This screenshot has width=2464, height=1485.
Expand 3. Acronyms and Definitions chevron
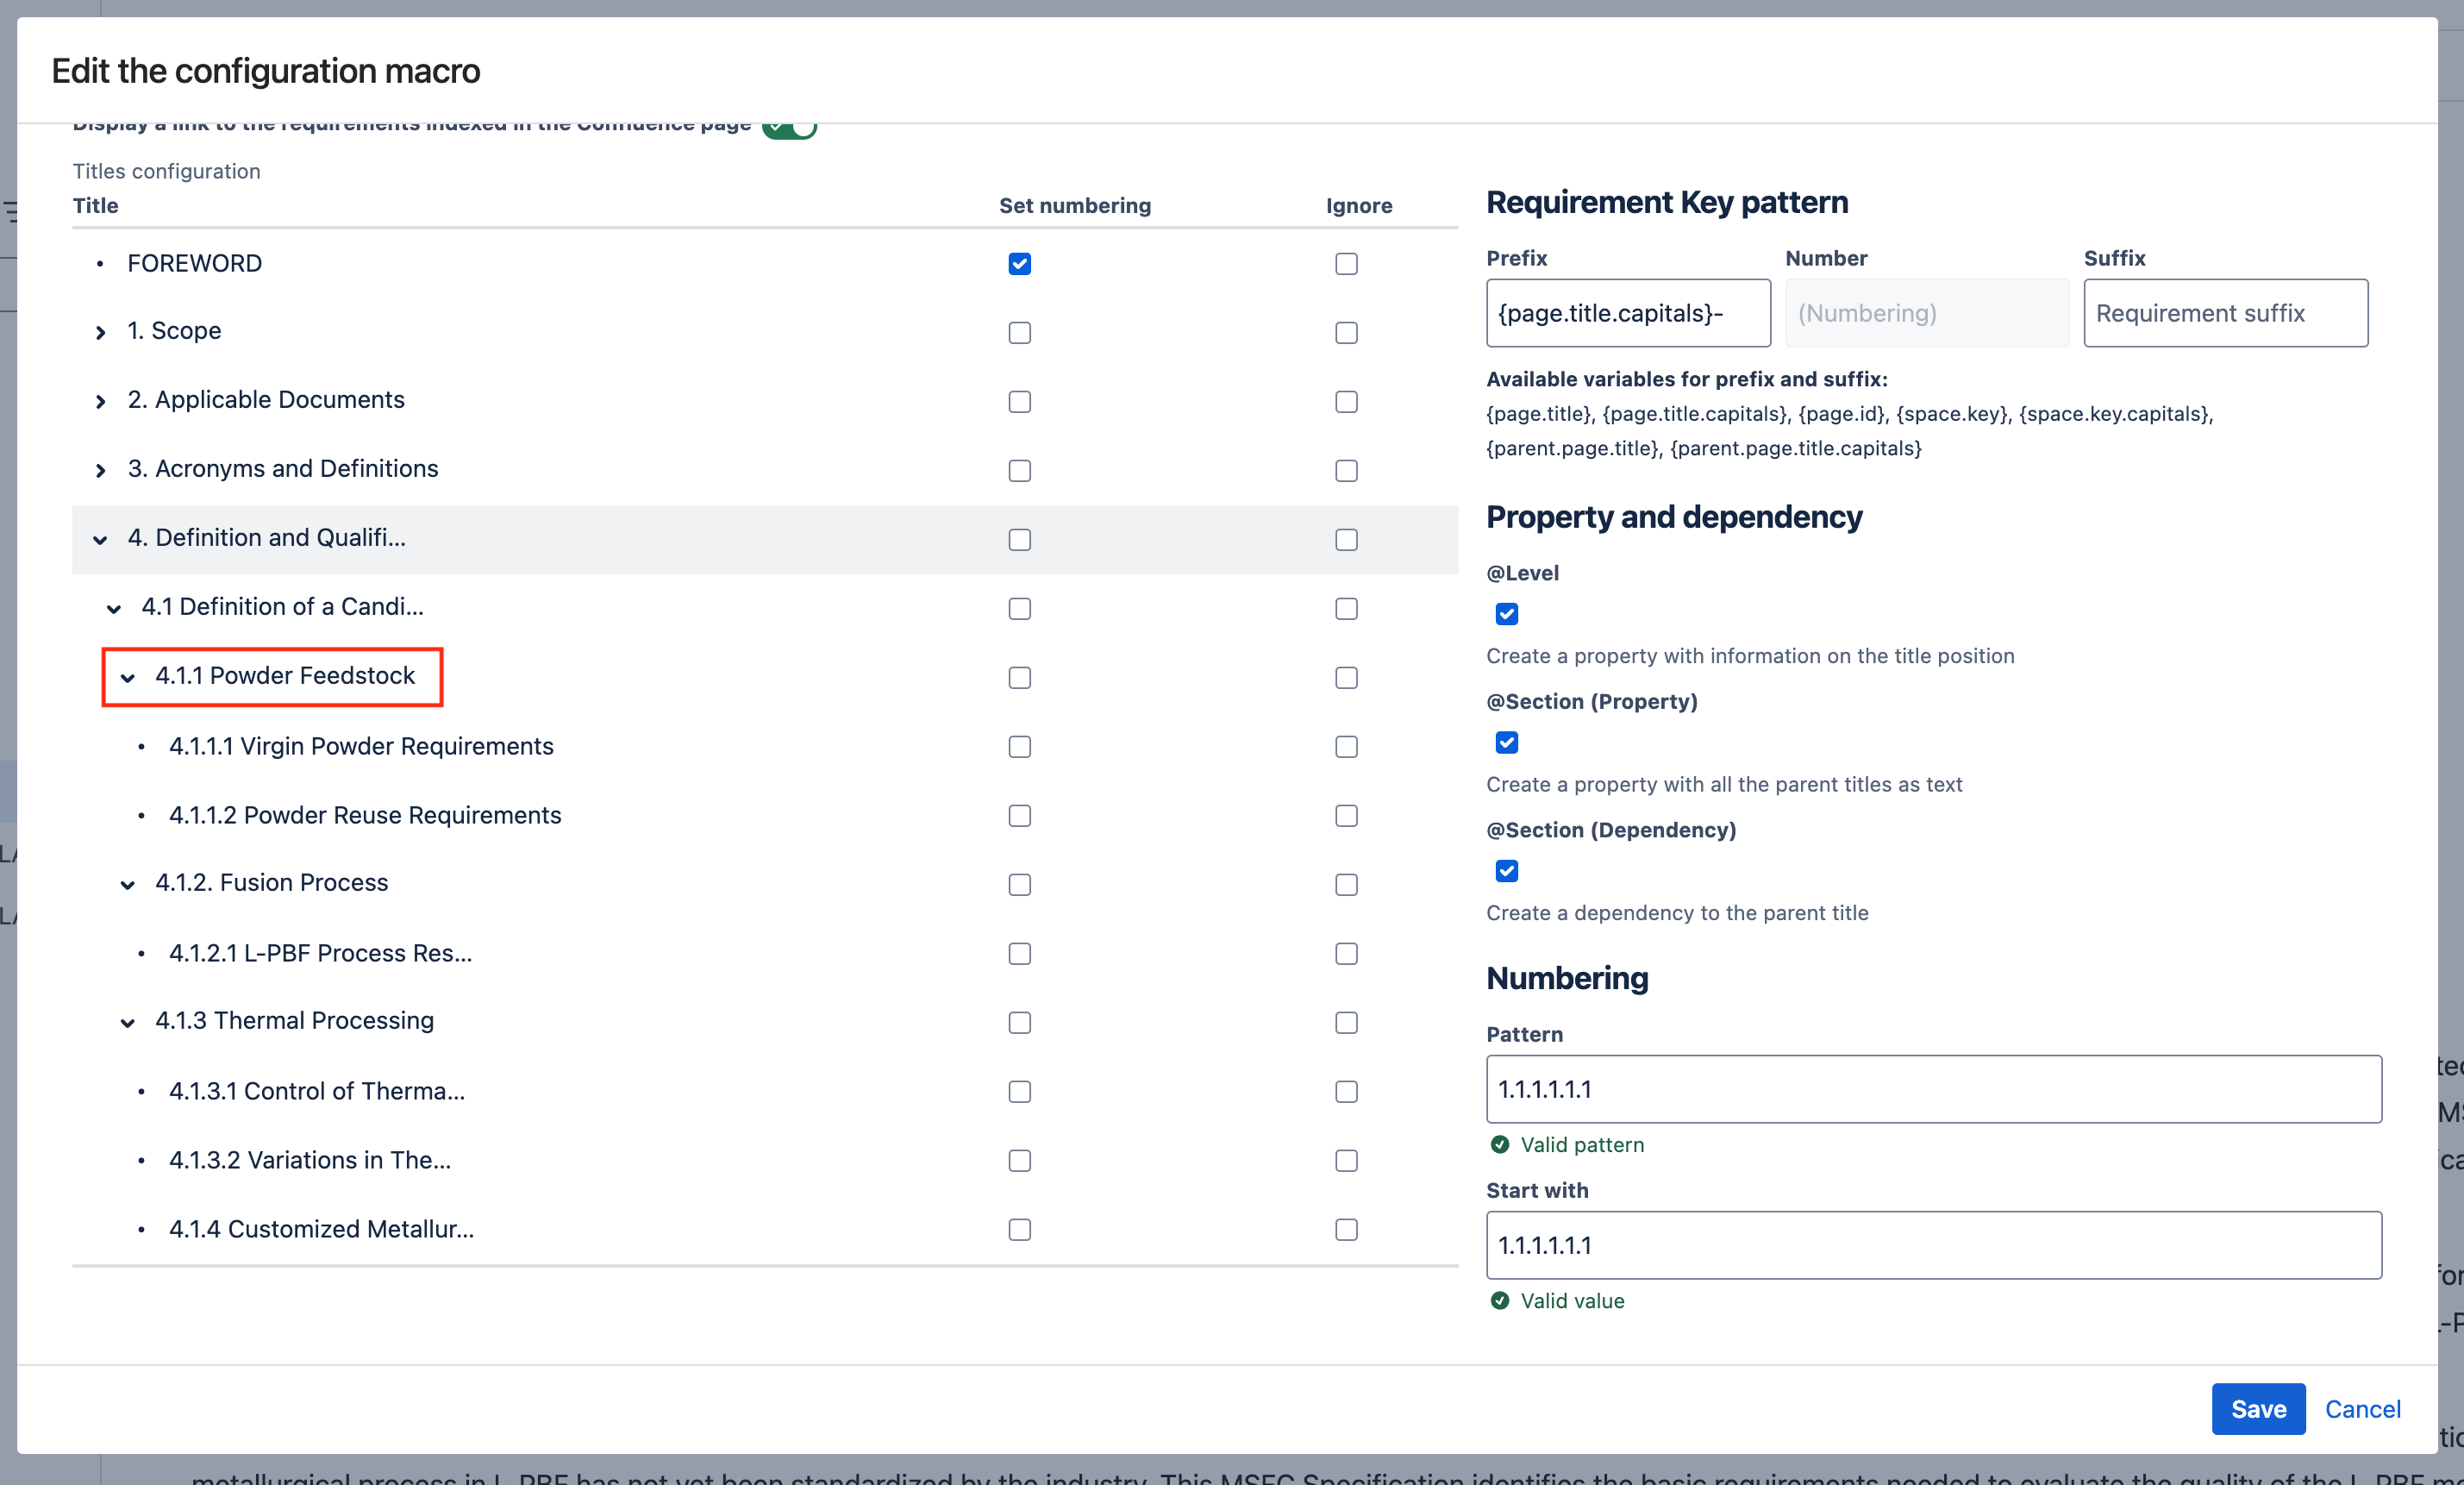(x=100, y=470)
